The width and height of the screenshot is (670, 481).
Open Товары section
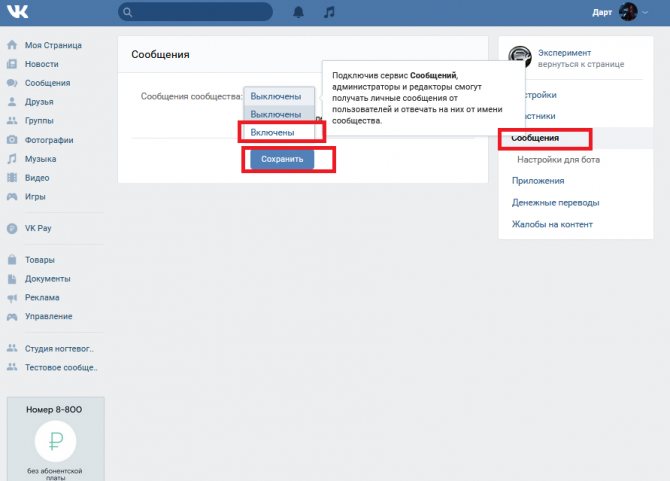coord(39,260)
